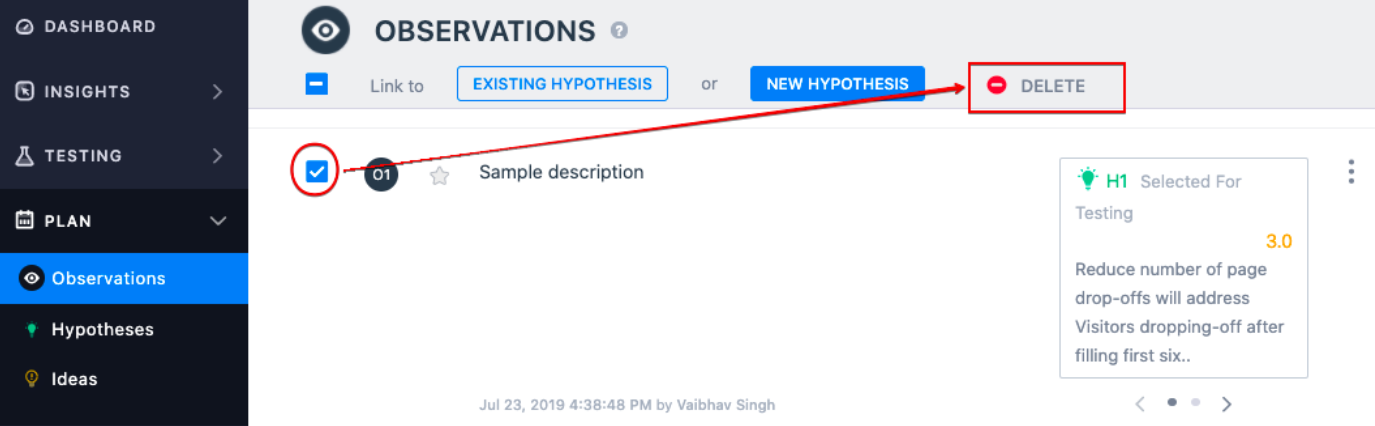Star the Sample description observation
The width and height of the screenshot is (1375, 426).
tap(439, 175)
